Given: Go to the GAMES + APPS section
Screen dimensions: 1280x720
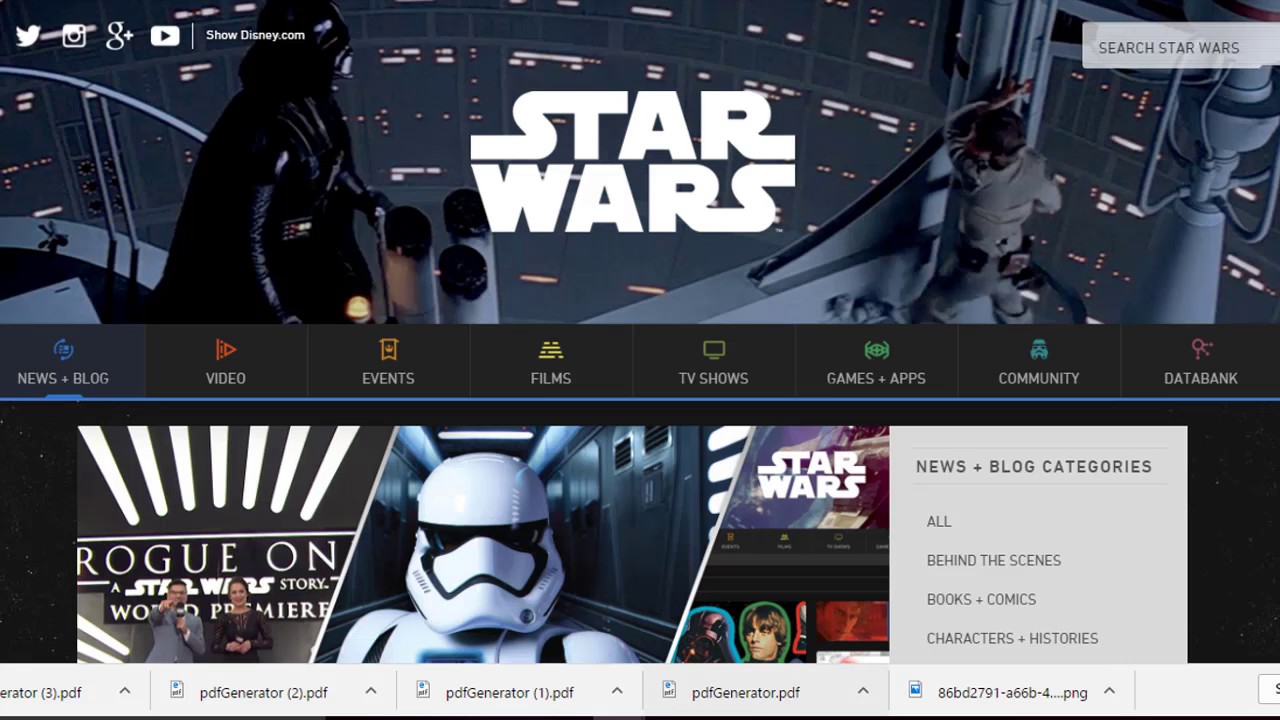Looking at the screenshot, I should point(876,378).
